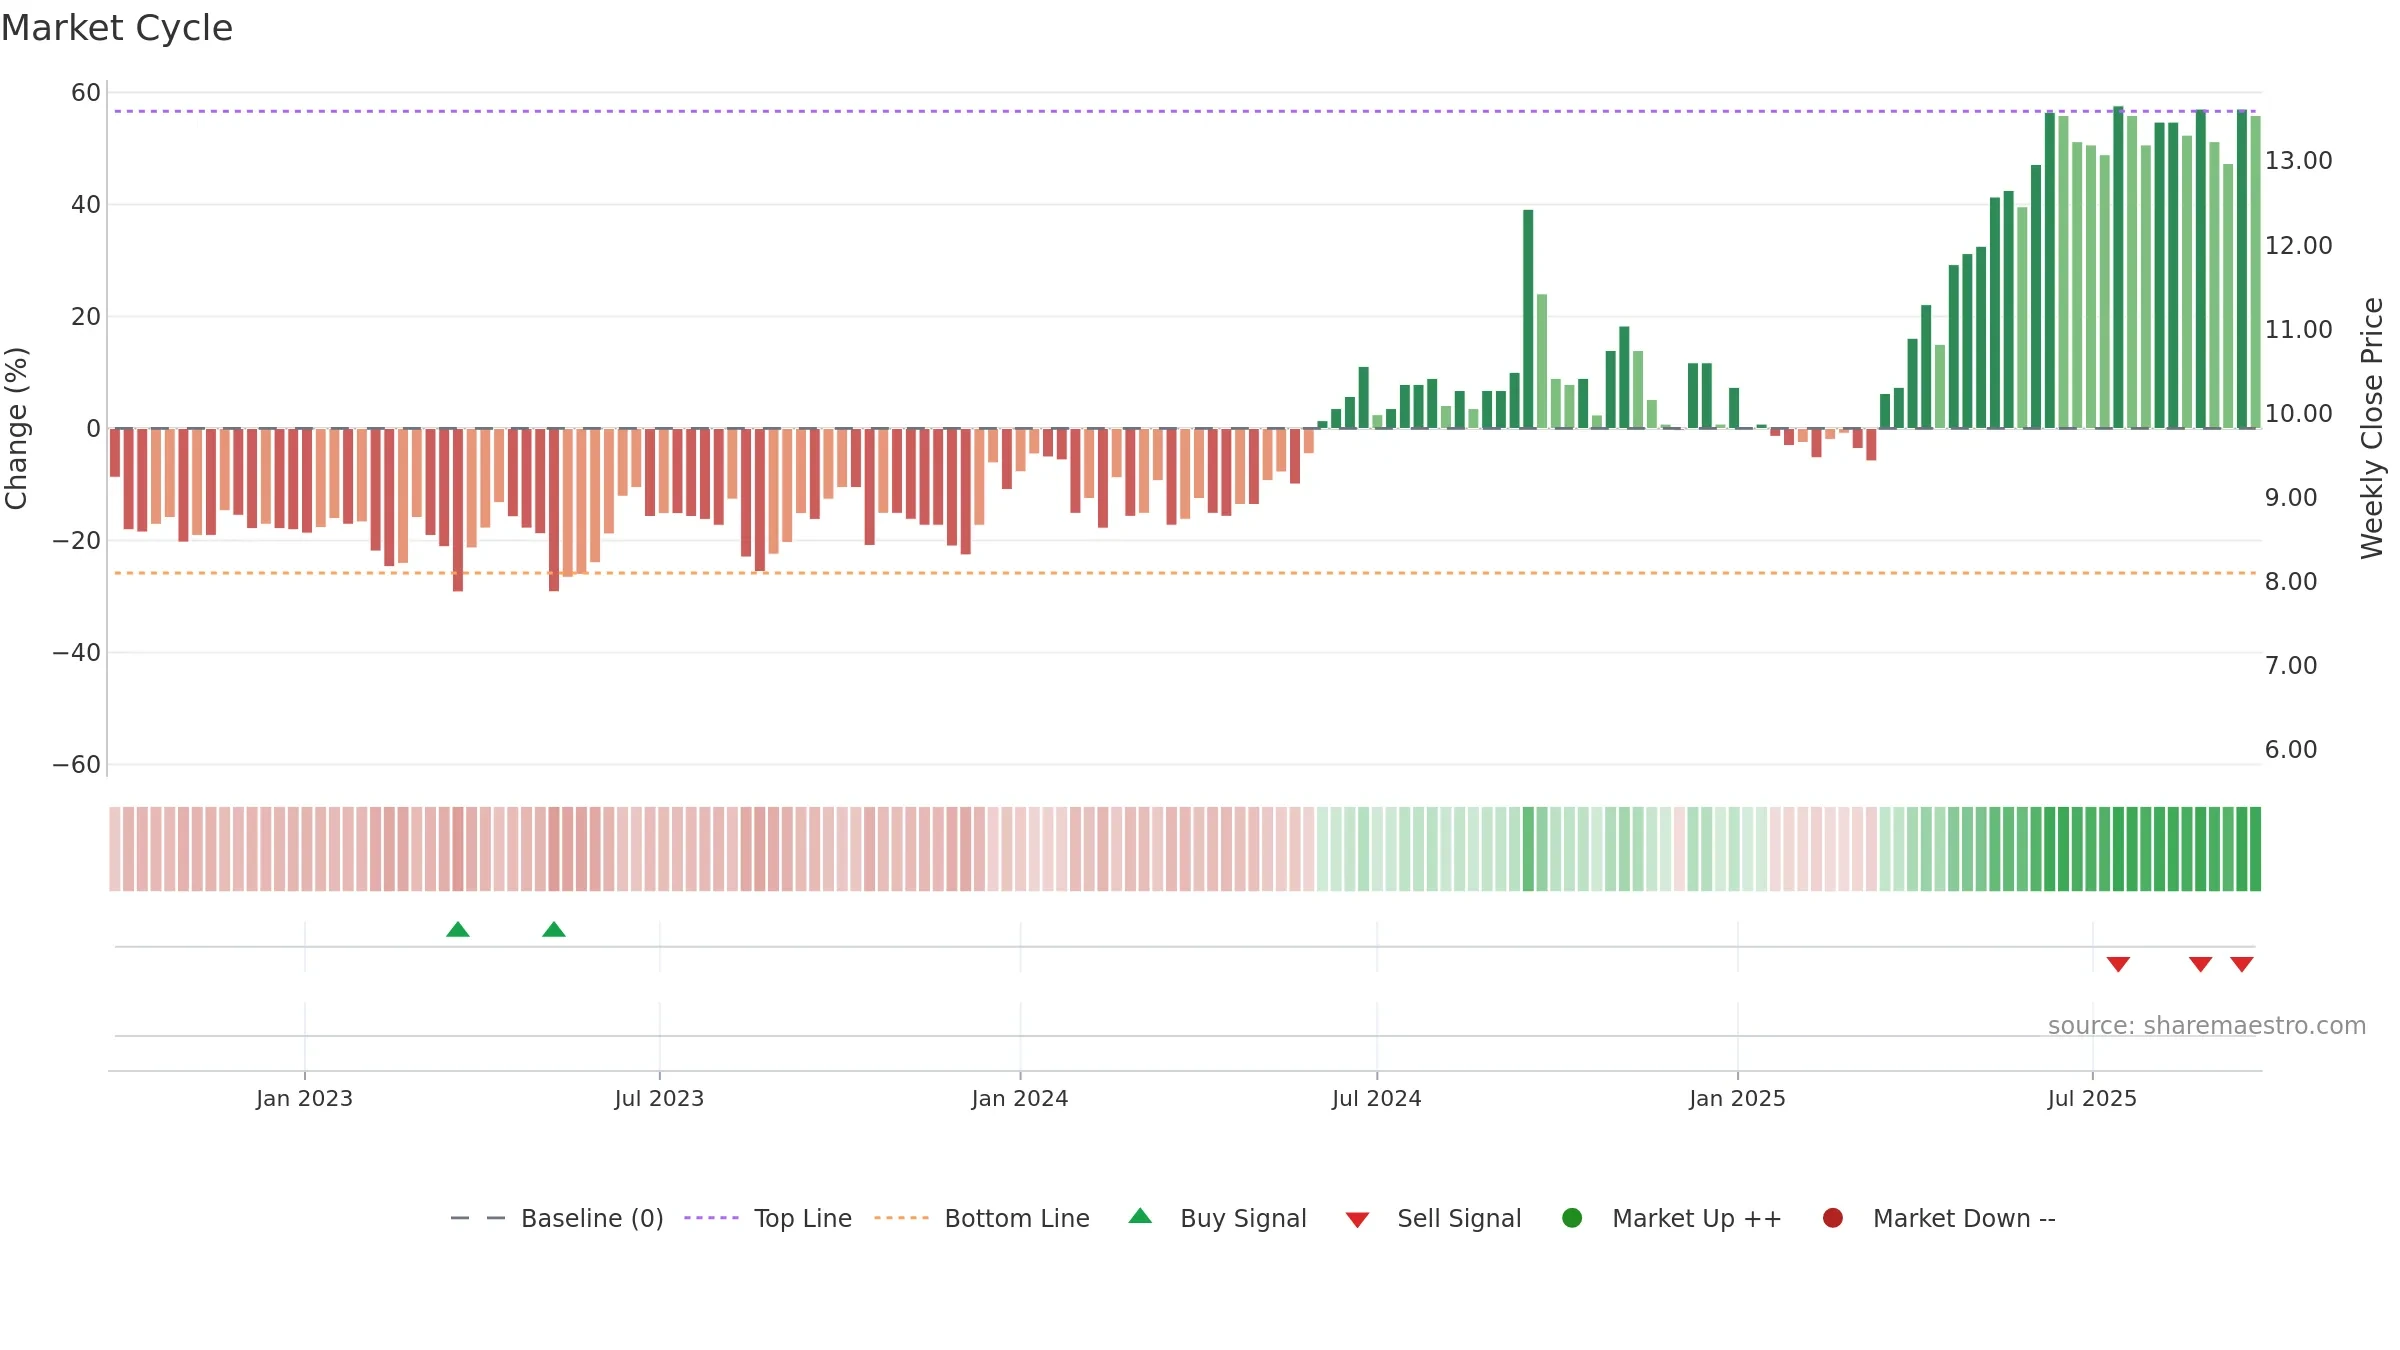Click the grey dashed Baseline legend swatch
Screen dimensions: 2400x1350
coord(478,1218)
